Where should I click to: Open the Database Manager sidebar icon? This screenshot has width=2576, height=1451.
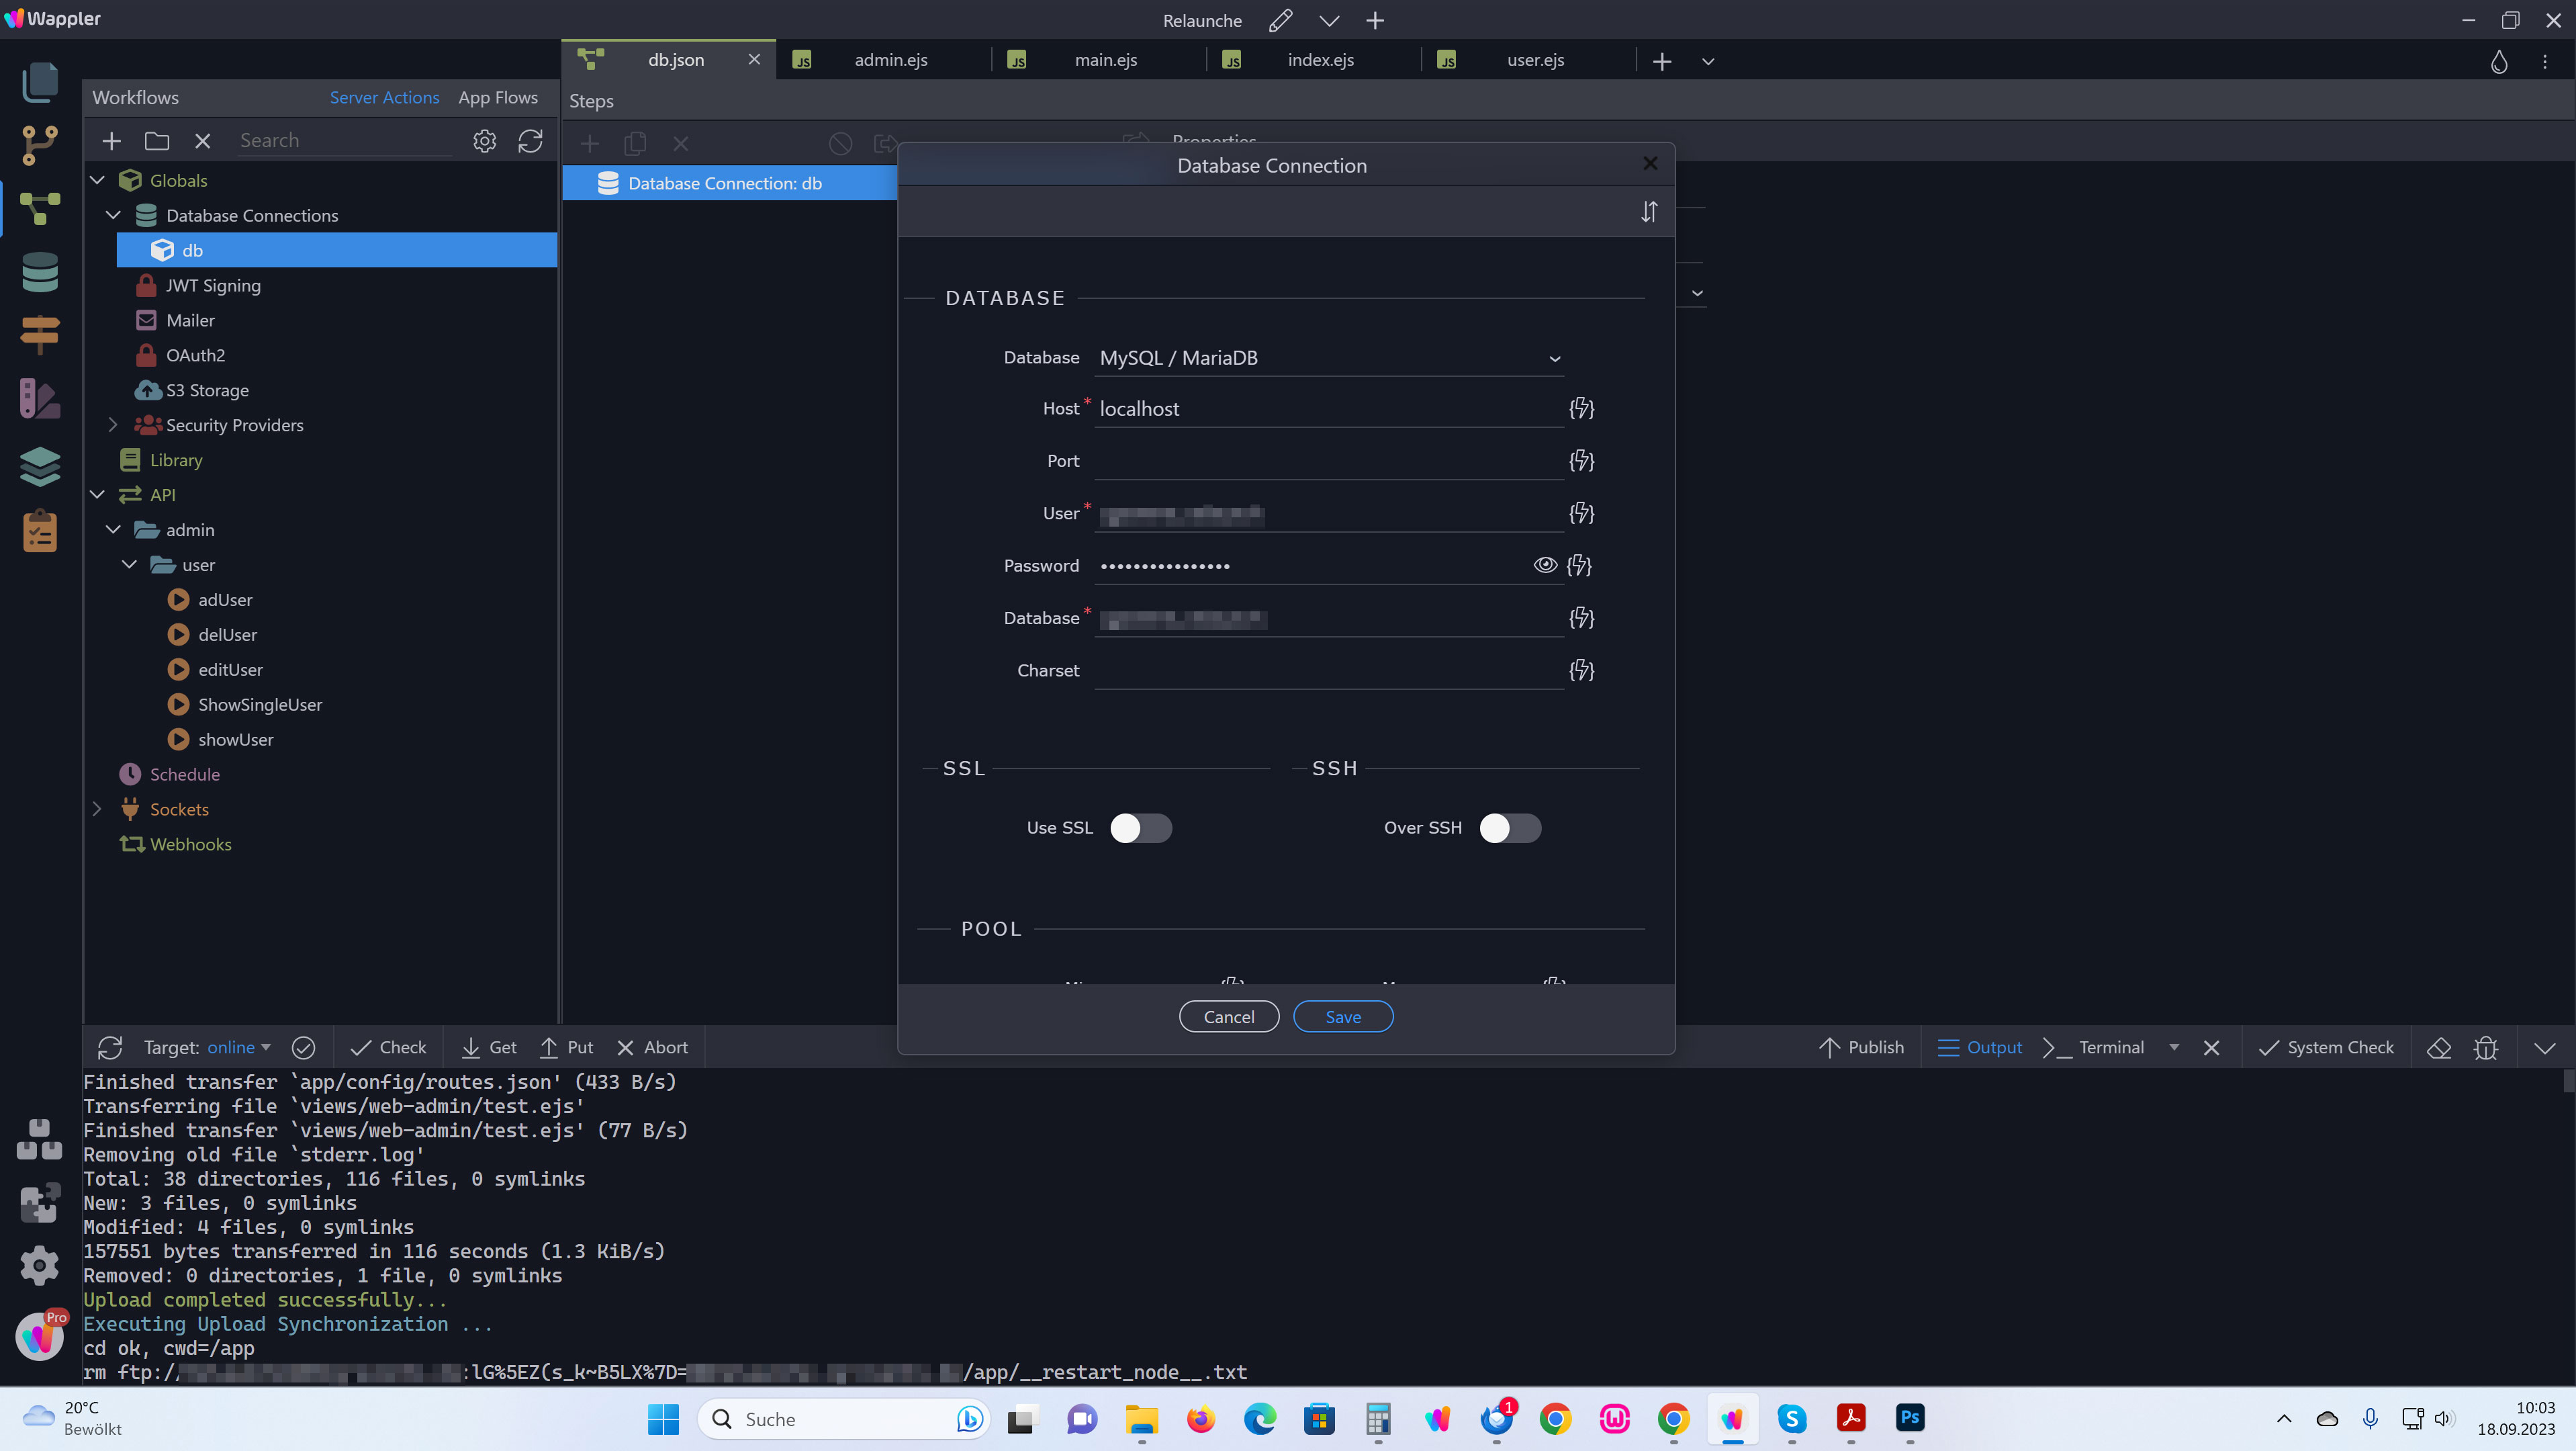(40, 272)
